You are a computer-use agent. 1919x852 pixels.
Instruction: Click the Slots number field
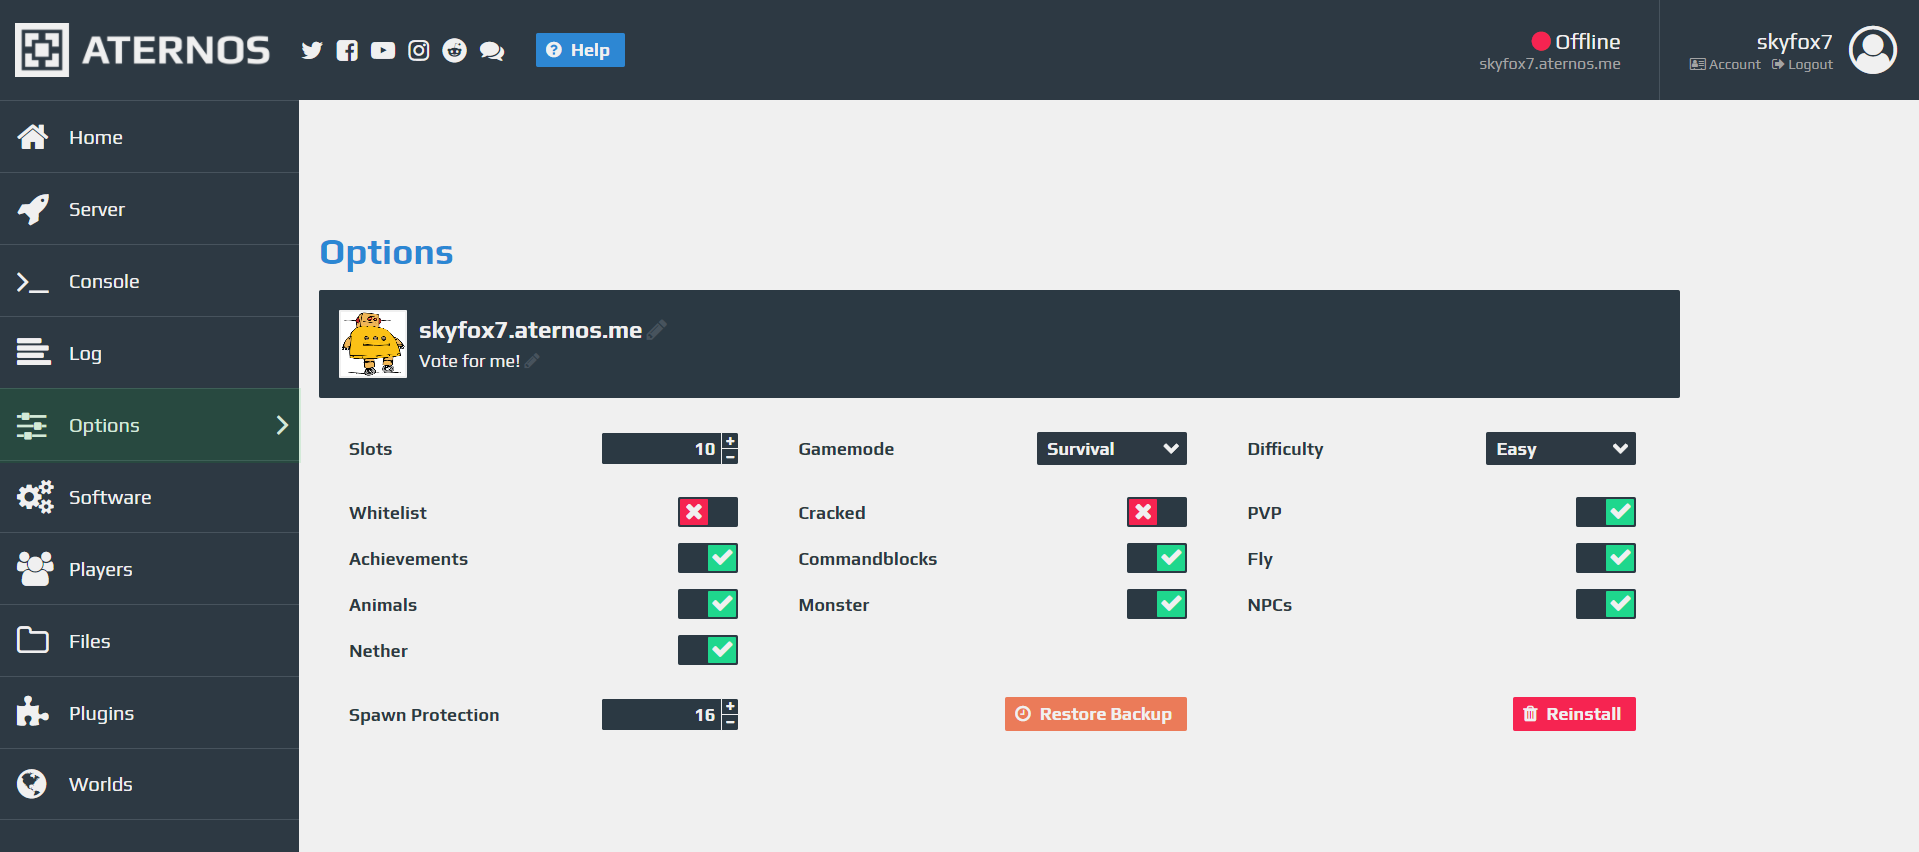point(661,449)
